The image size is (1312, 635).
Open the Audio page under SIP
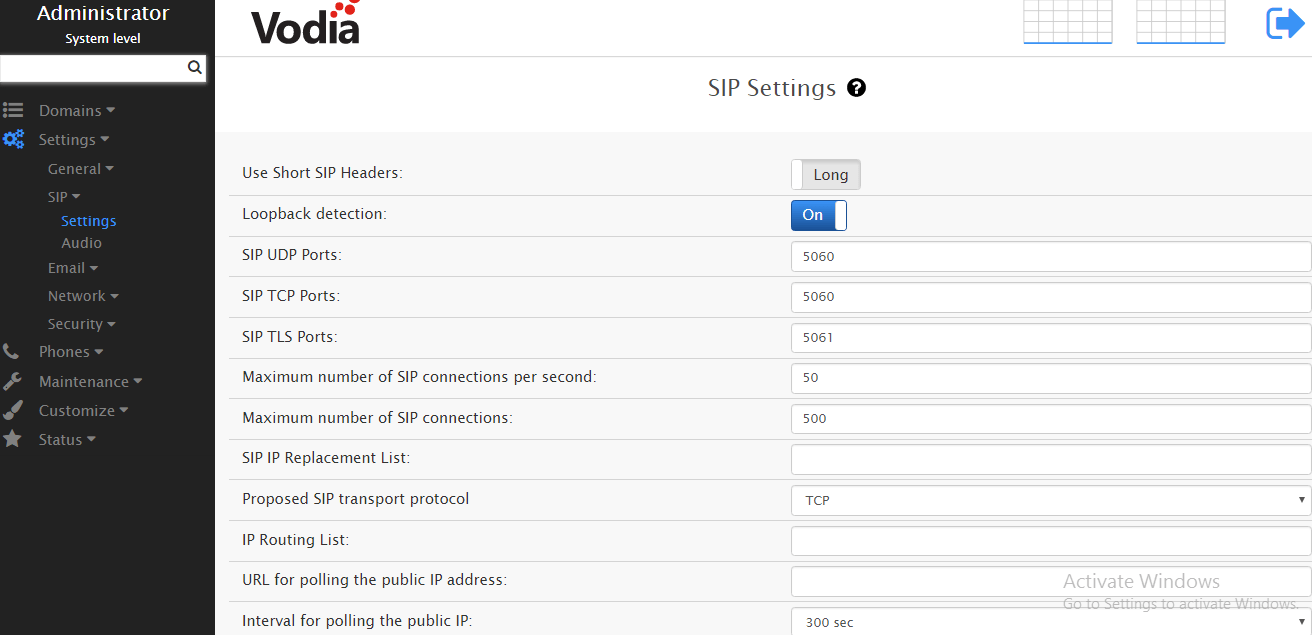[x=81, y=243]
